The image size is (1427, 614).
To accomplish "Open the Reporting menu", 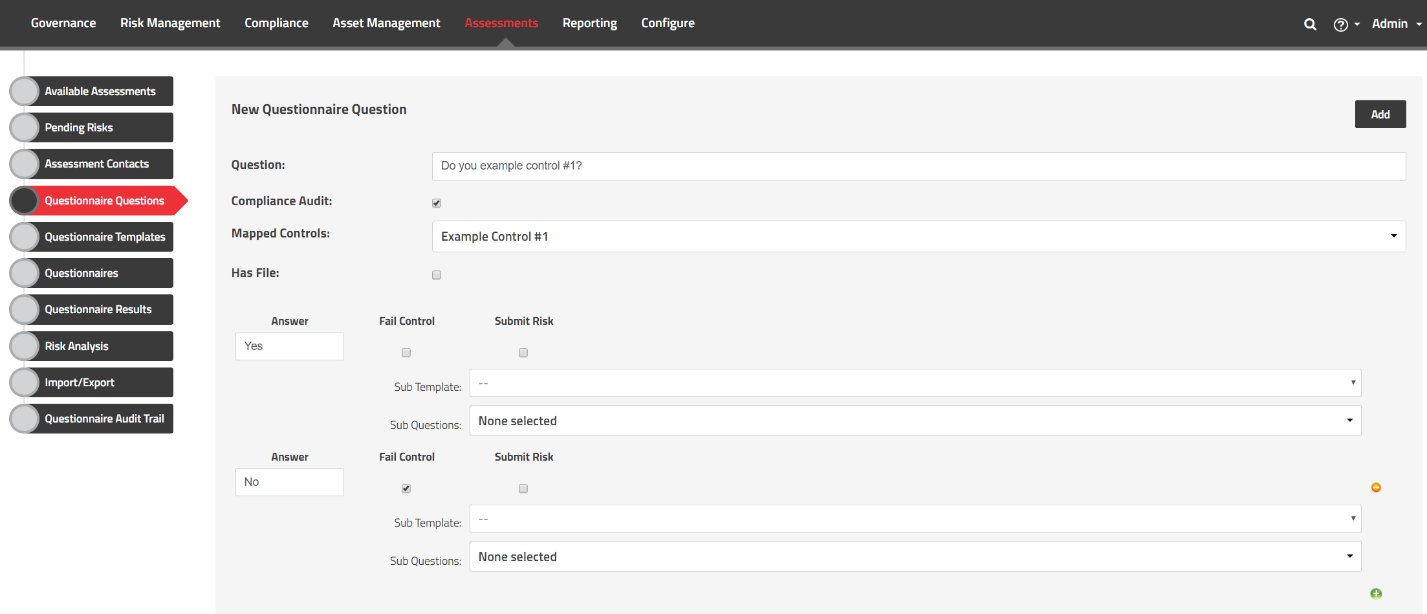I will (x=590, y=23).
